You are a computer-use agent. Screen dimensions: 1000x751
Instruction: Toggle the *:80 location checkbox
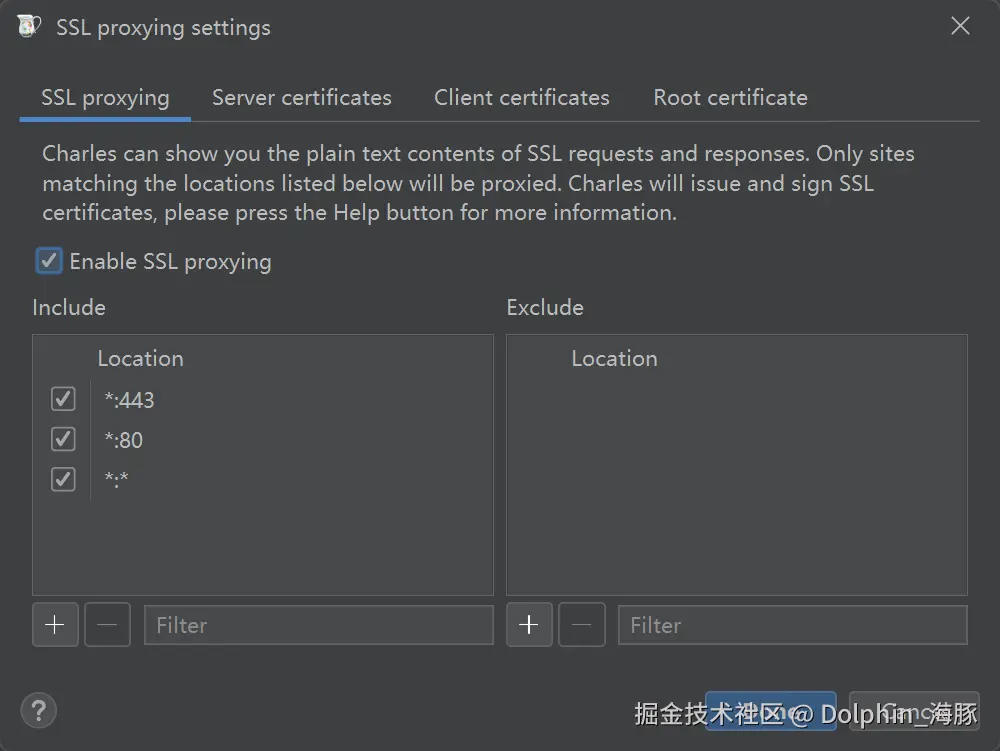click(63, 440)
